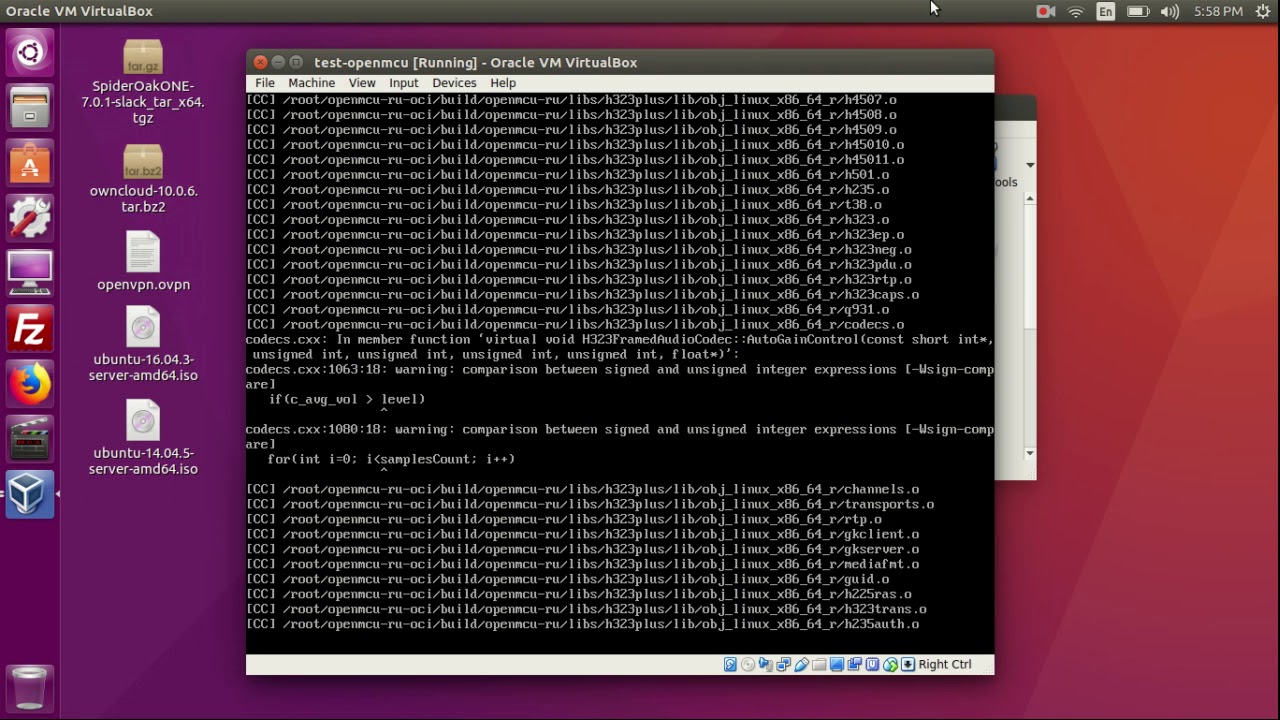Open the En keyboard layout indicator
This screenshot has width=1280, height=720.
1105,12
